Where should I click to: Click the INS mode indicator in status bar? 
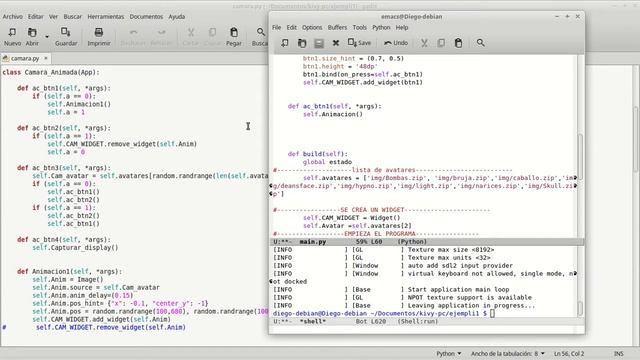pos(618,353)
